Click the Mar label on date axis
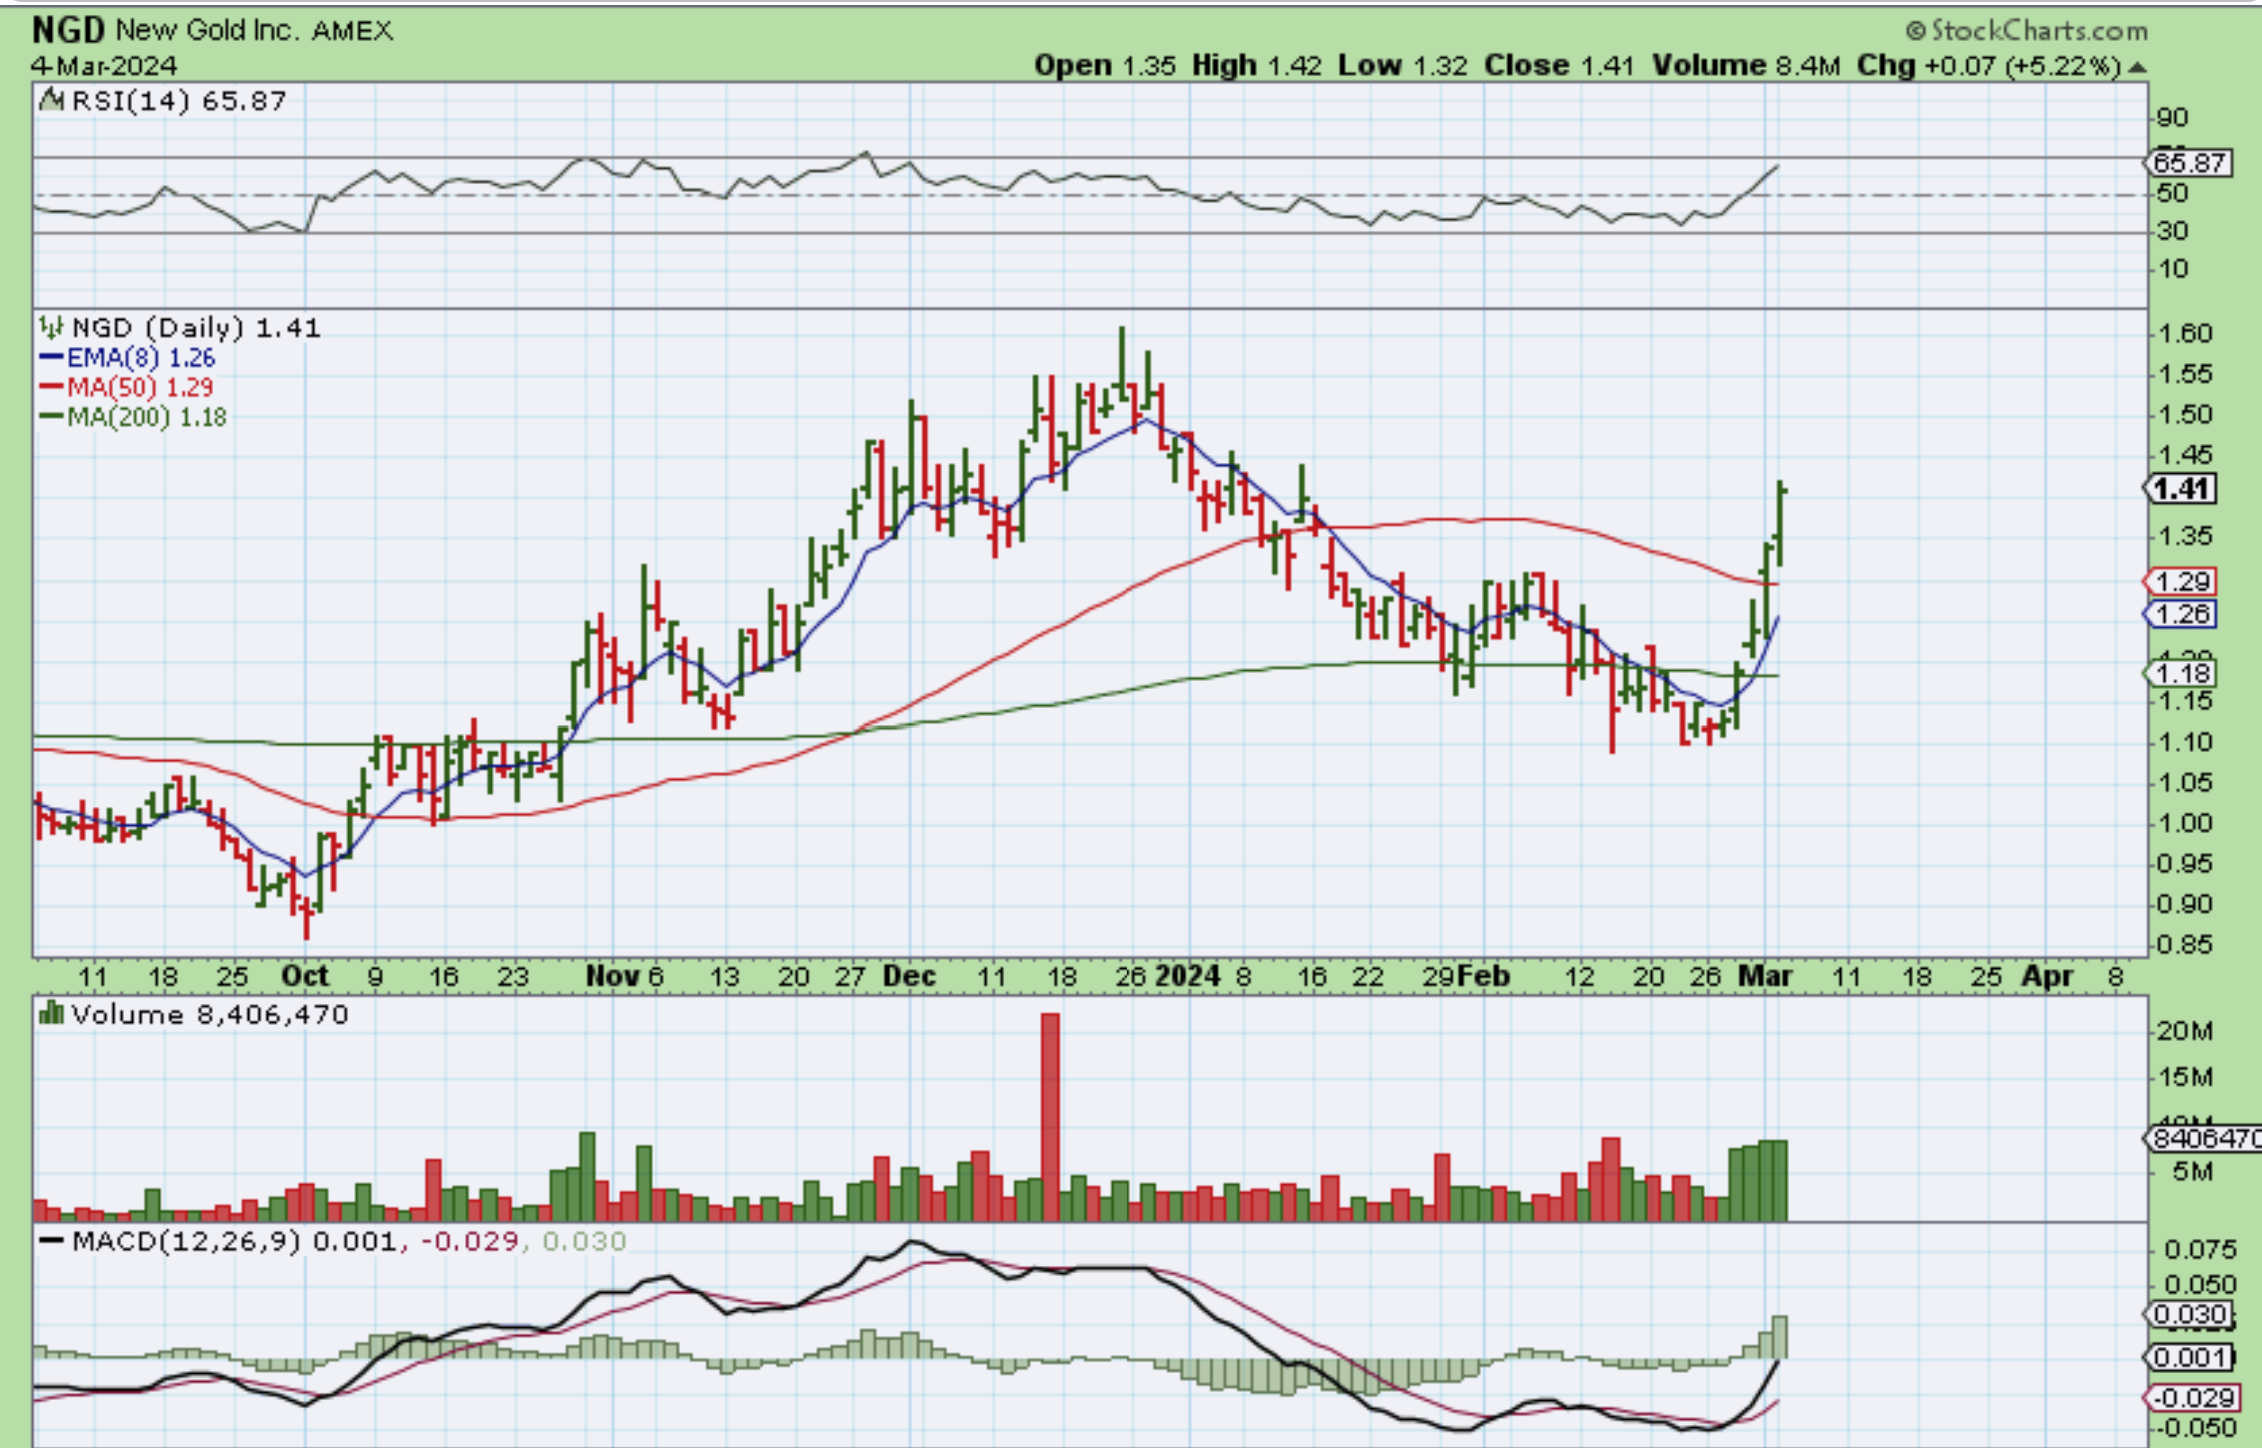 coord(1765,976)
